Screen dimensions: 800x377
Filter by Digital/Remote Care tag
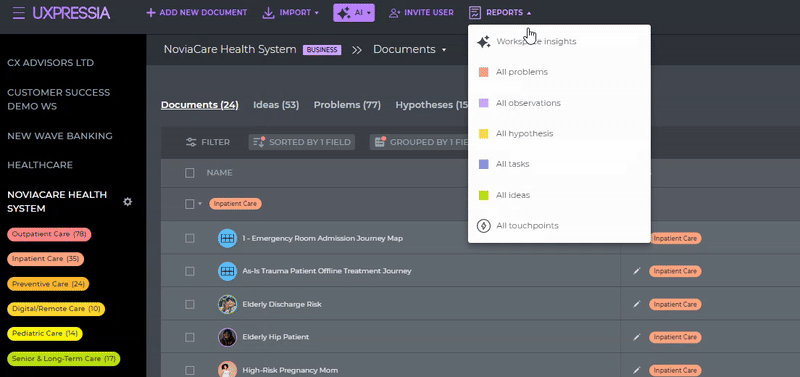56,309
